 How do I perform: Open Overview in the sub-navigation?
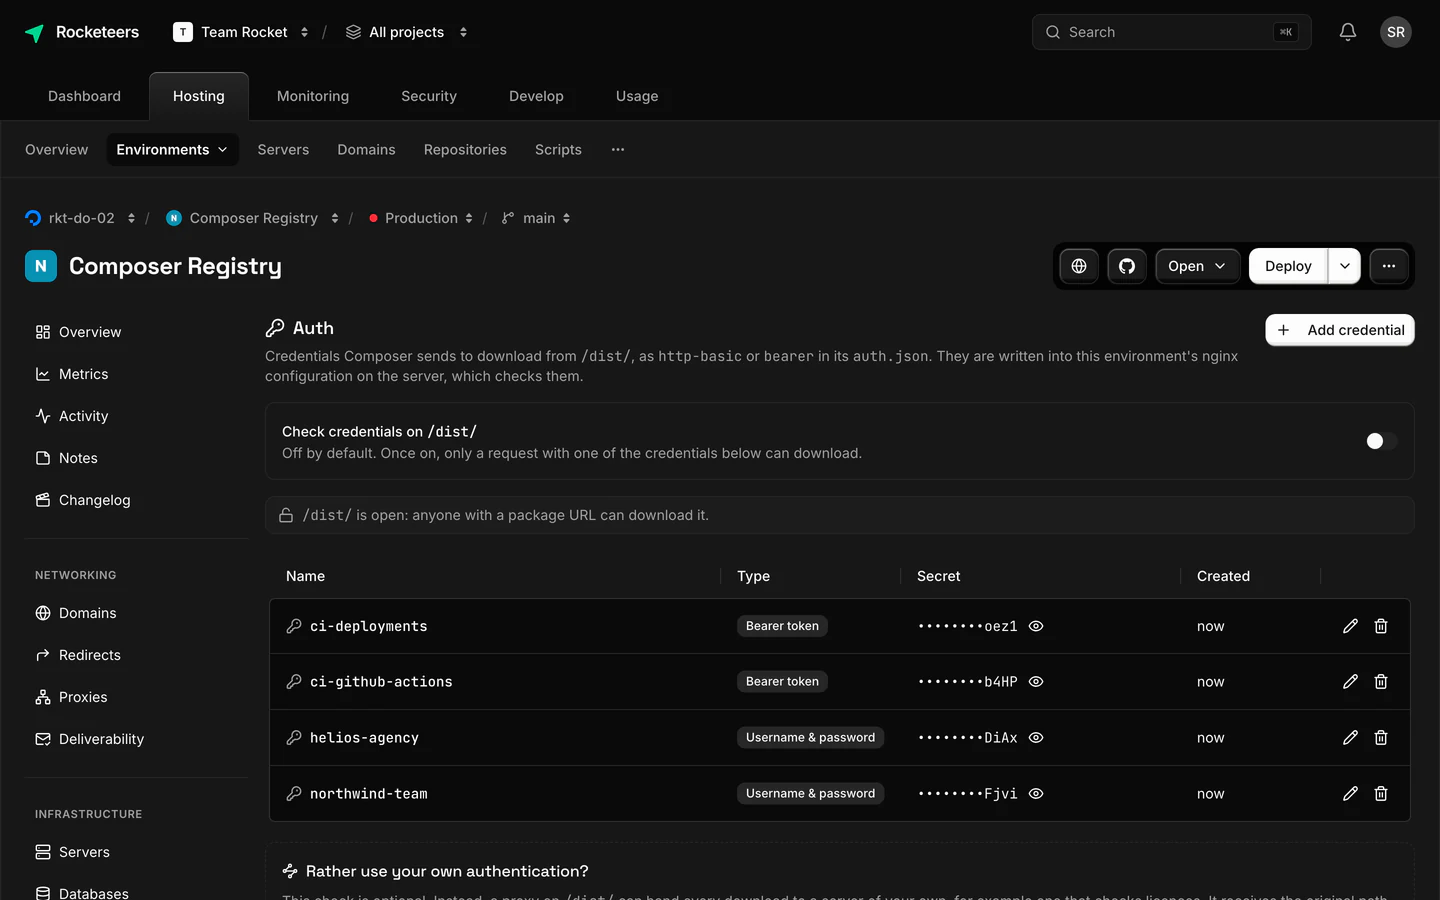pyautogui.click(x=56, y=150)
